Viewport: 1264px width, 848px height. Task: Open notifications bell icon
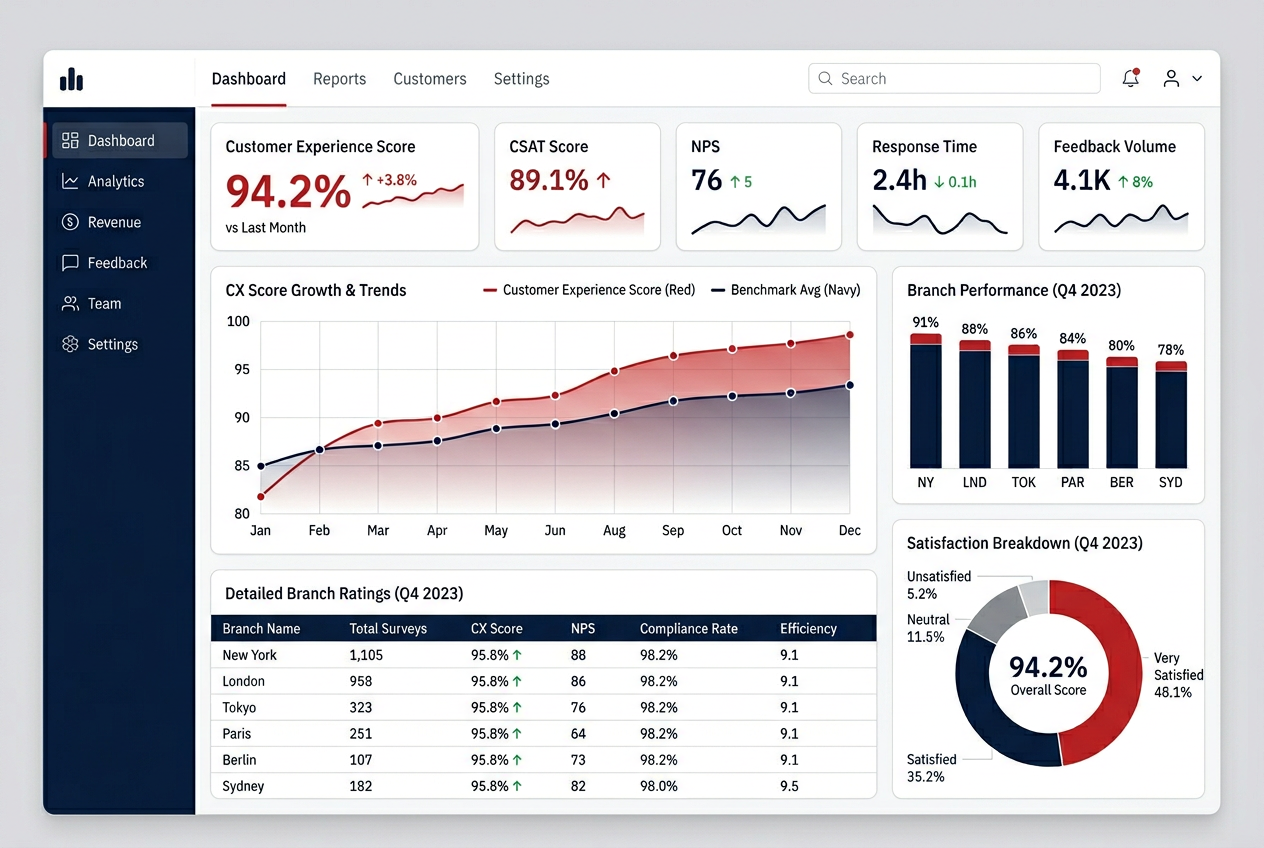tap(1131, 78)
